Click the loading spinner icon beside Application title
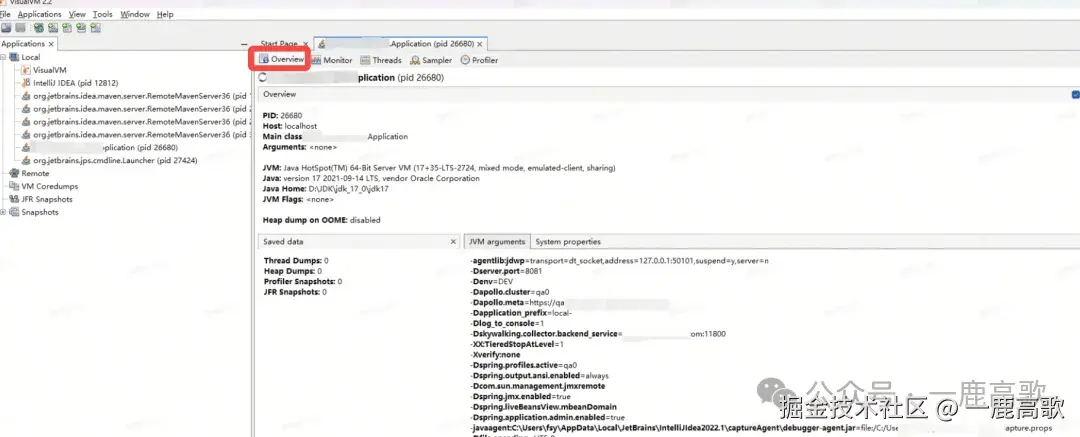Image resolution: width=1080 pixels, height=437 pixels. (262, 78)
